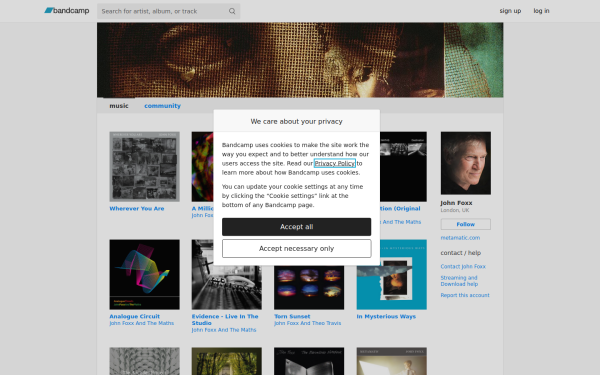Click the Analogue Circuit title link
Screen dimensions: 600x375
point(134,316)
